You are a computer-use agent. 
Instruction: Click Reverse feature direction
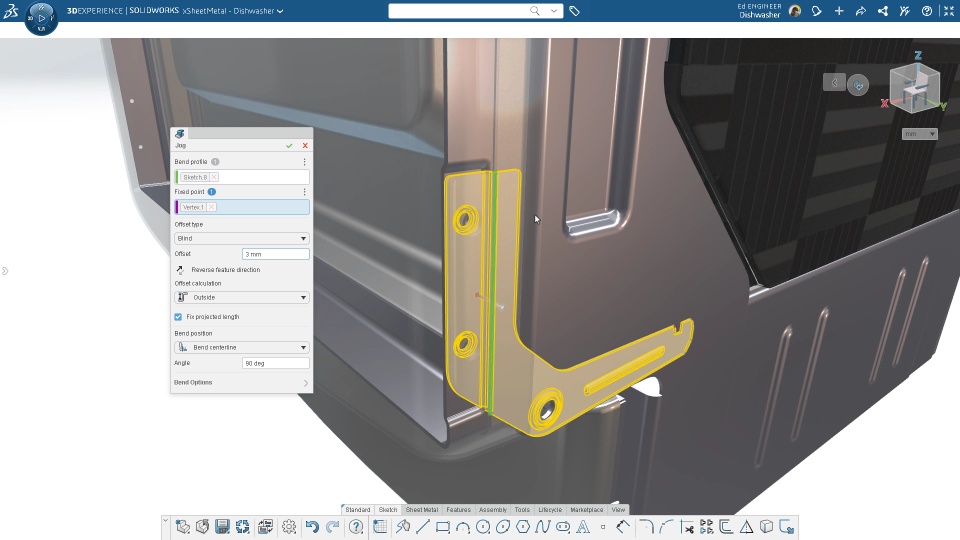219,269
